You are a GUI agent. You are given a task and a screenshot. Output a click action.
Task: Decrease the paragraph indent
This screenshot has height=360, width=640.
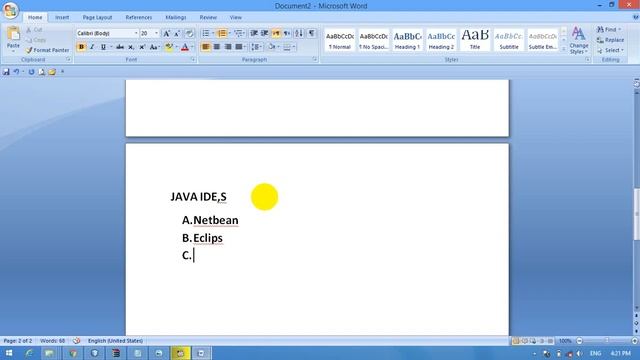click(x=254, y=33)
